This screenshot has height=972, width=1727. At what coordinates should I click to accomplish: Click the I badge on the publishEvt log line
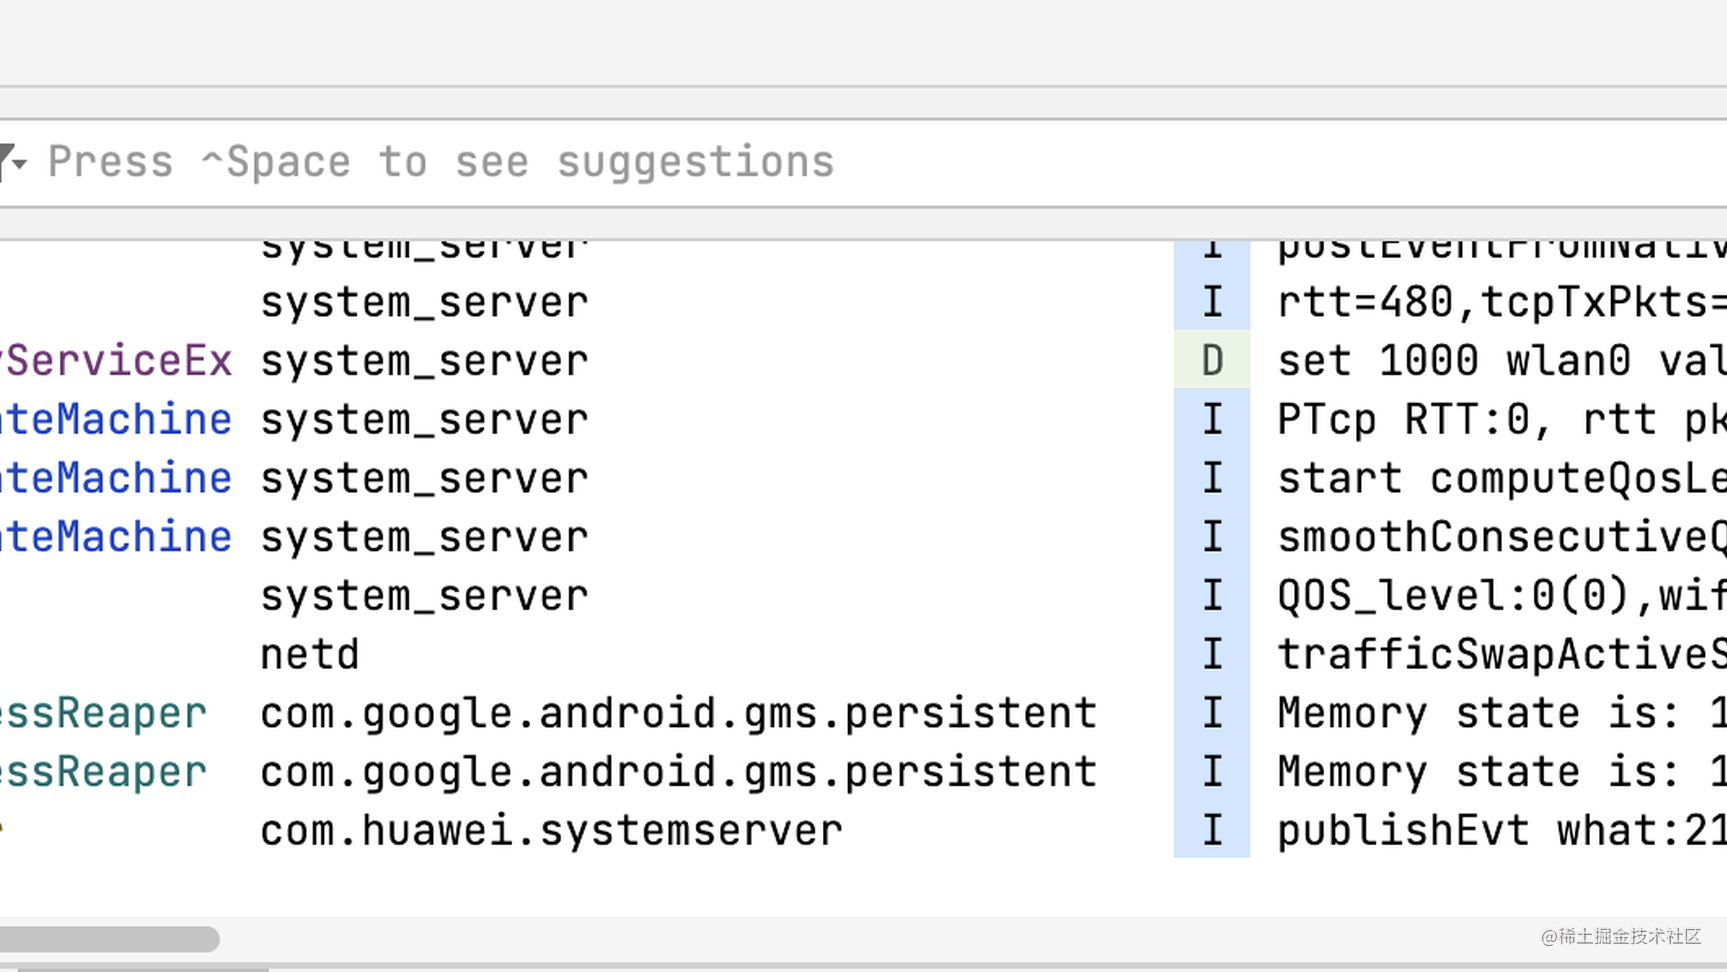(x=1211, y=829)
